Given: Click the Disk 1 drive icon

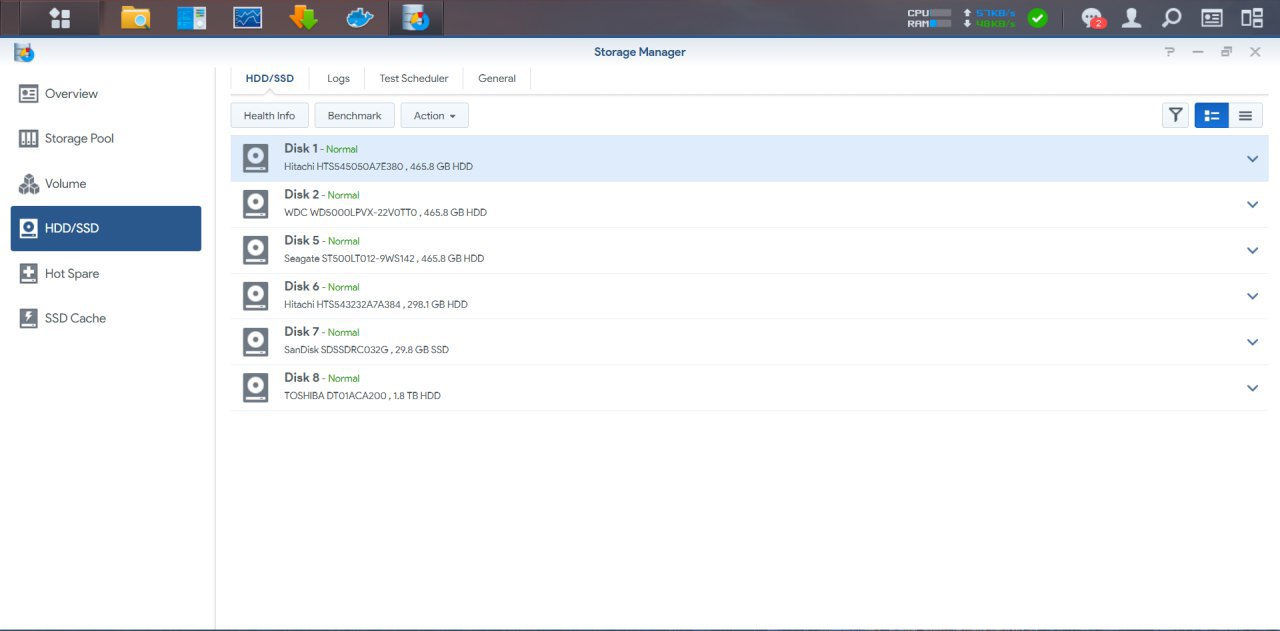Looking at the screenshot, I should (x=256, y=158).
